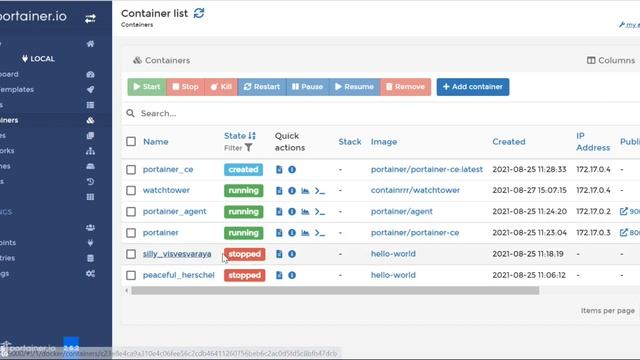This screenshot has height=360, width=640.
Task: Click the Resume button
Action: click(x=354, y=87)
